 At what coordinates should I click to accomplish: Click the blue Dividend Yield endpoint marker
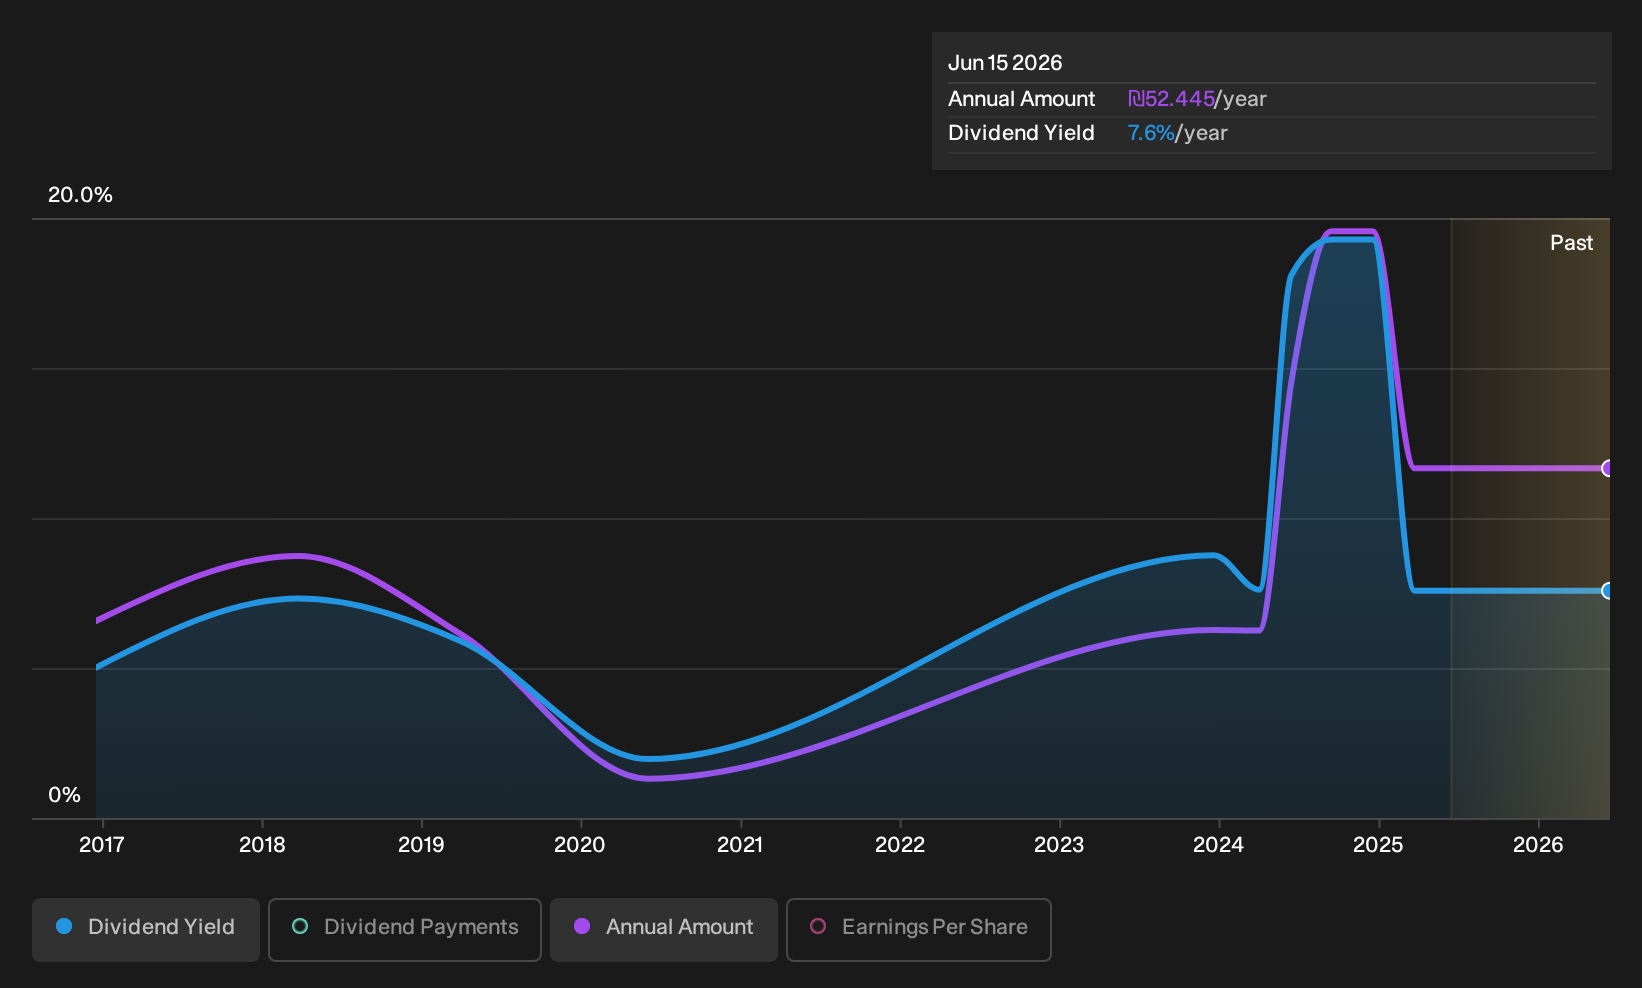click(1607, 591)
